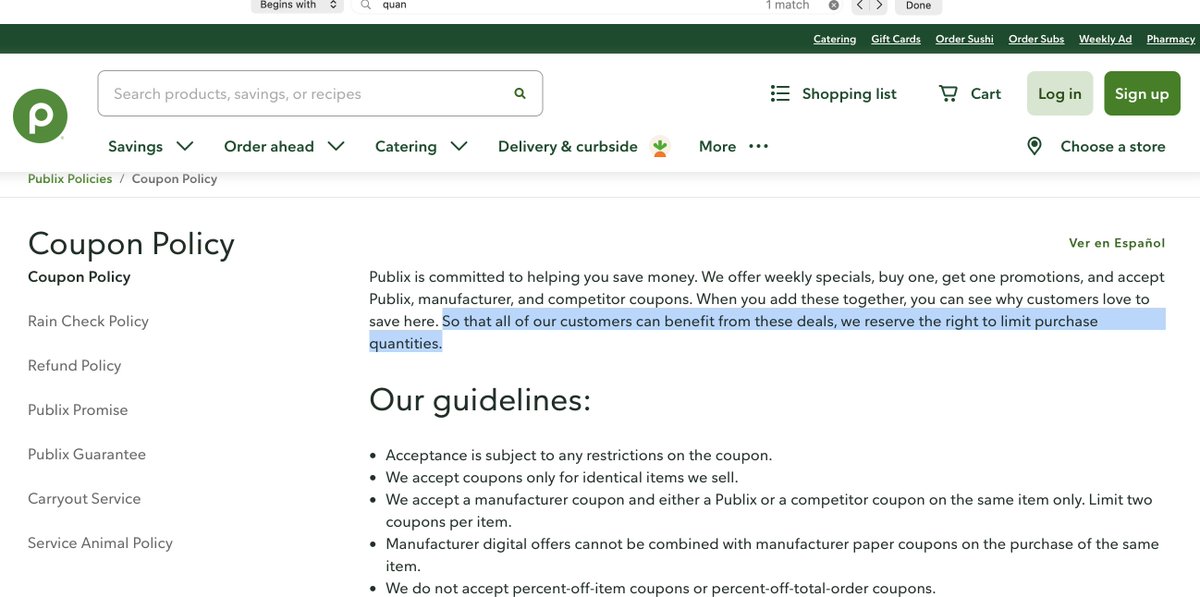Screen dimensions: 1200x597
Task: Open the Weekly Ad top link
Action: pos(1105,39)
